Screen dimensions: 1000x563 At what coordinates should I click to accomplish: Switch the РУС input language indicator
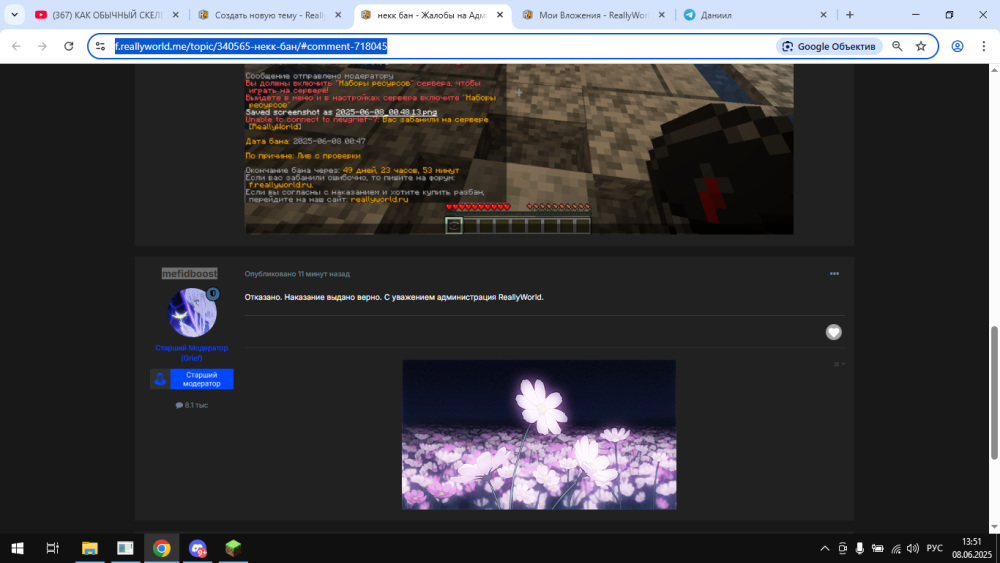[934, 548]
